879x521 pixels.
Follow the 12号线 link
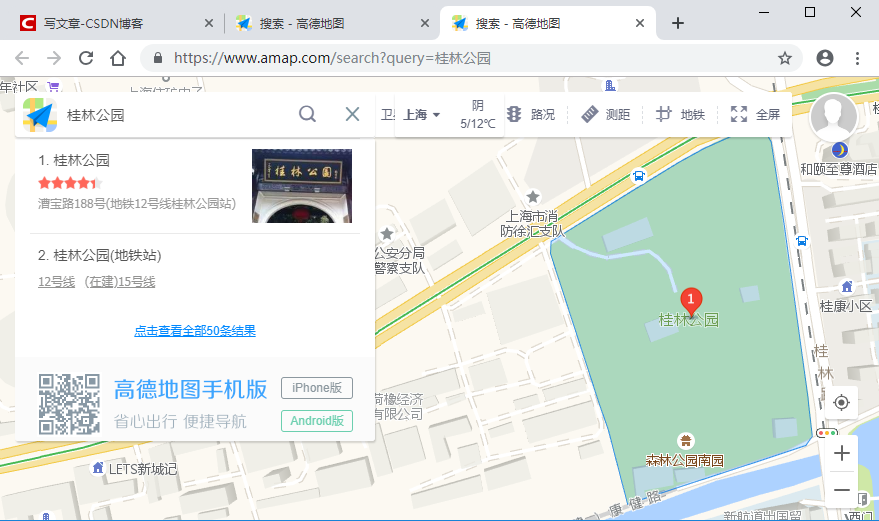(56, 282)
